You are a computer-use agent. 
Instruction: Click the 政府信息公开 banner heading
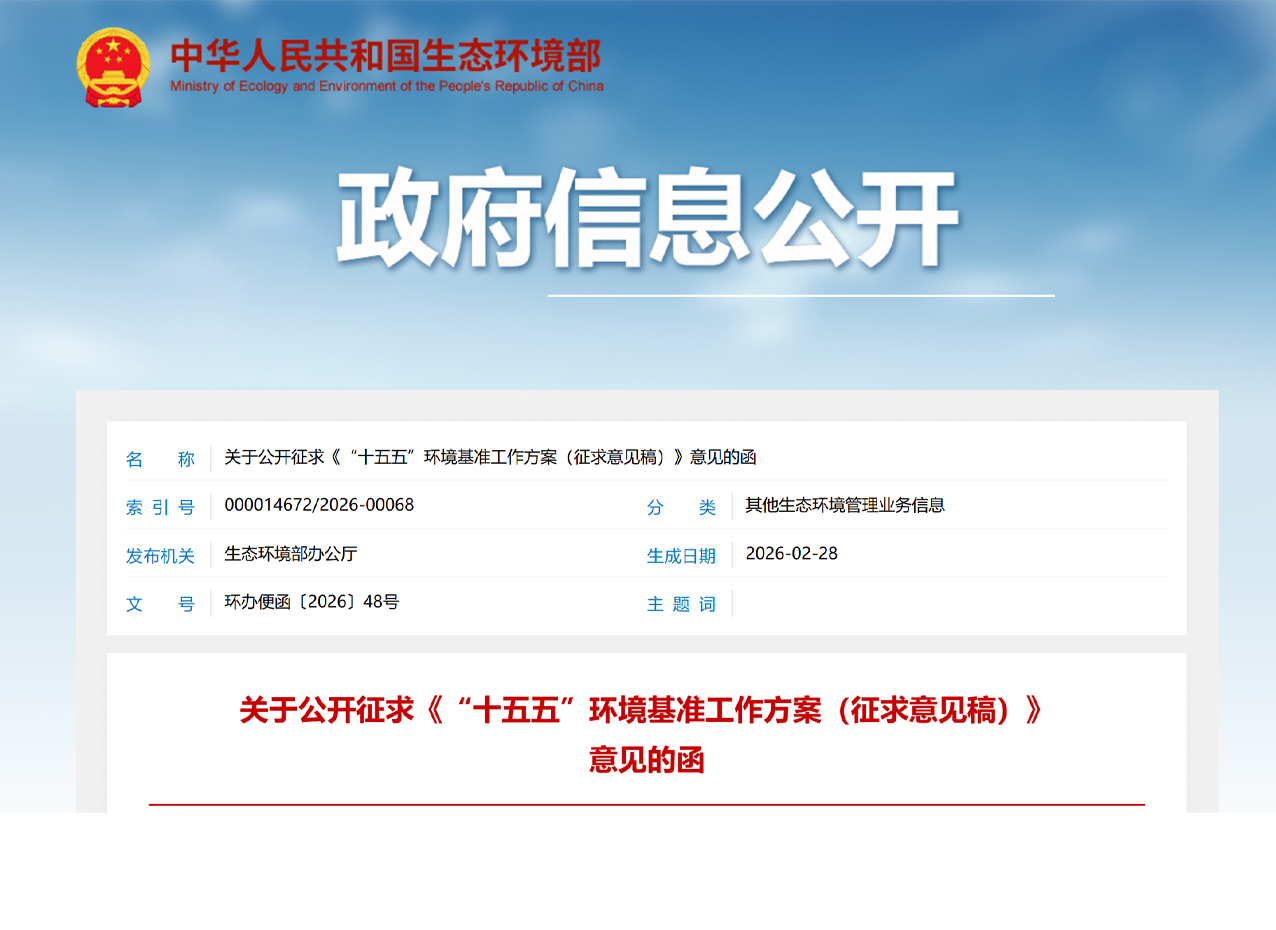[647, 219]
